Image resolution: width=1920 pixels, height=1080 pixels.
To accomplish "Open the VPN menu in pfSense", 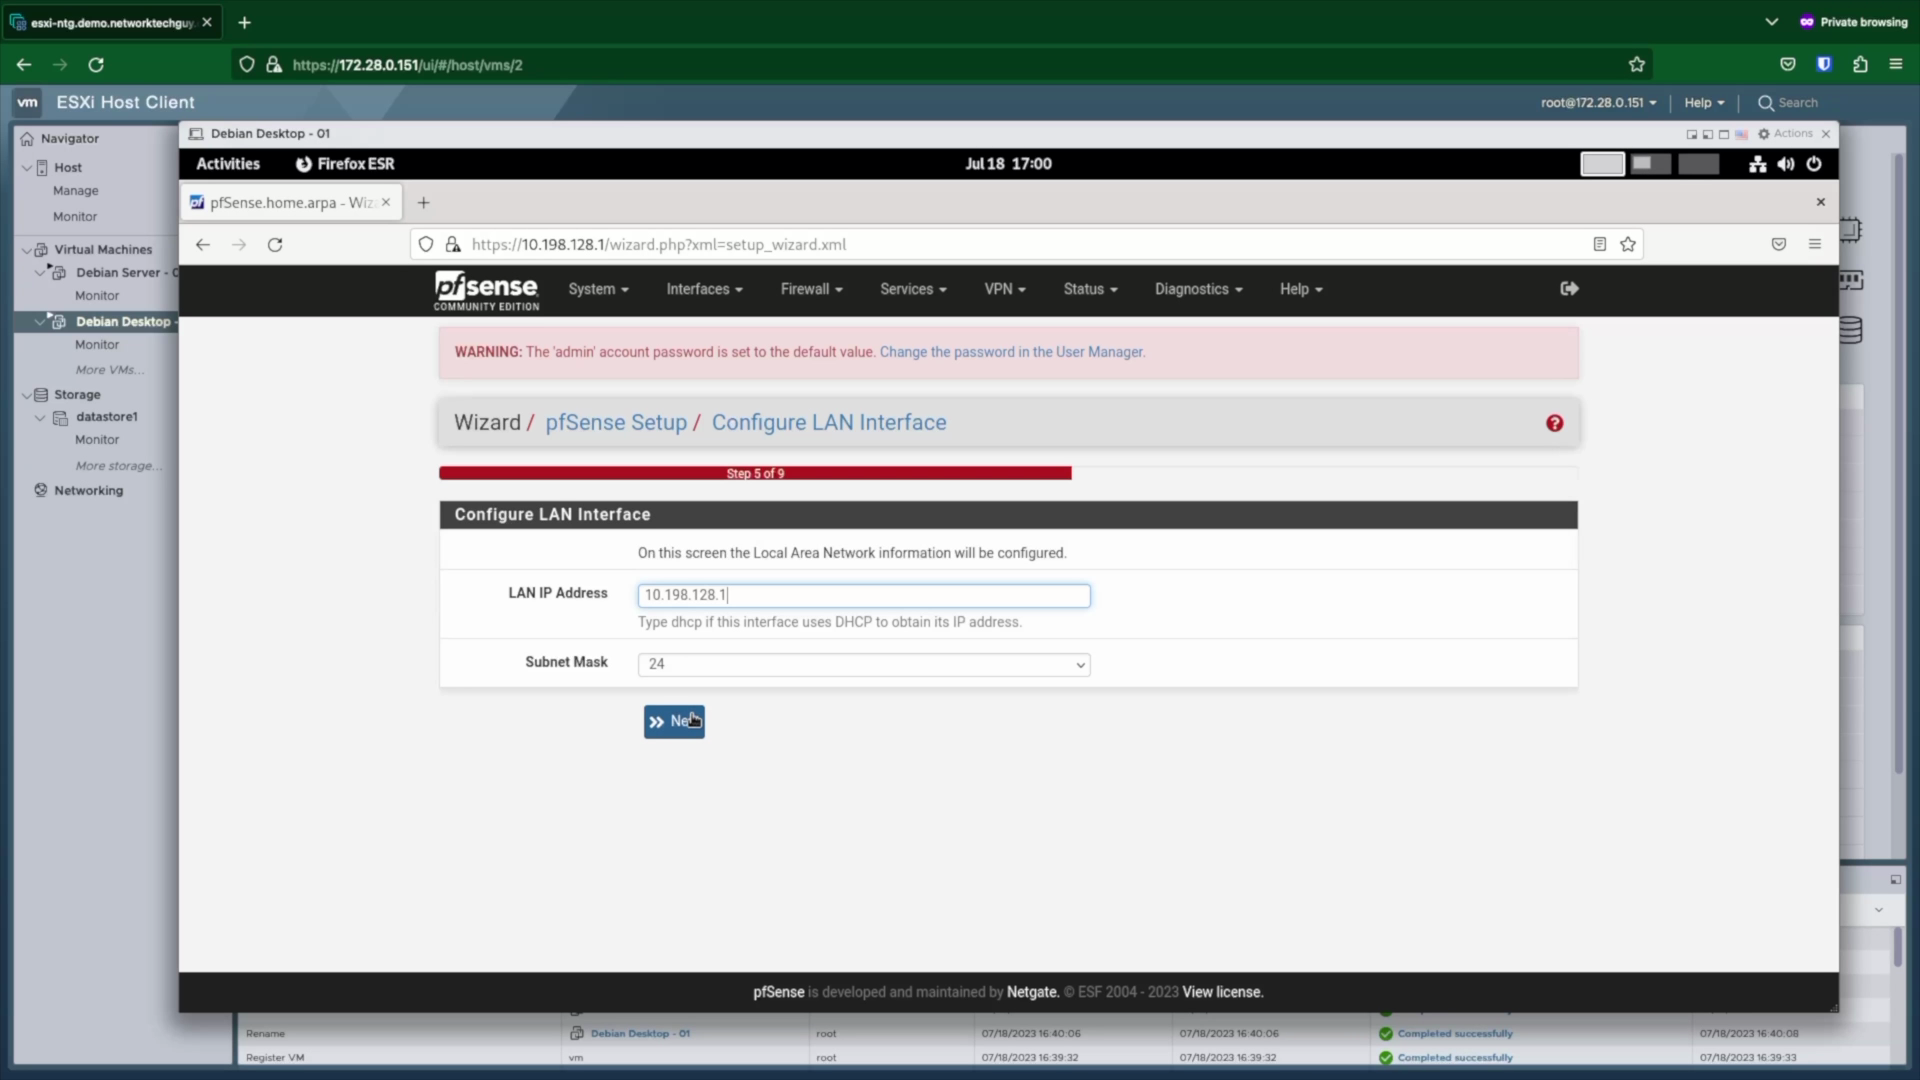I will [1005, 289].
